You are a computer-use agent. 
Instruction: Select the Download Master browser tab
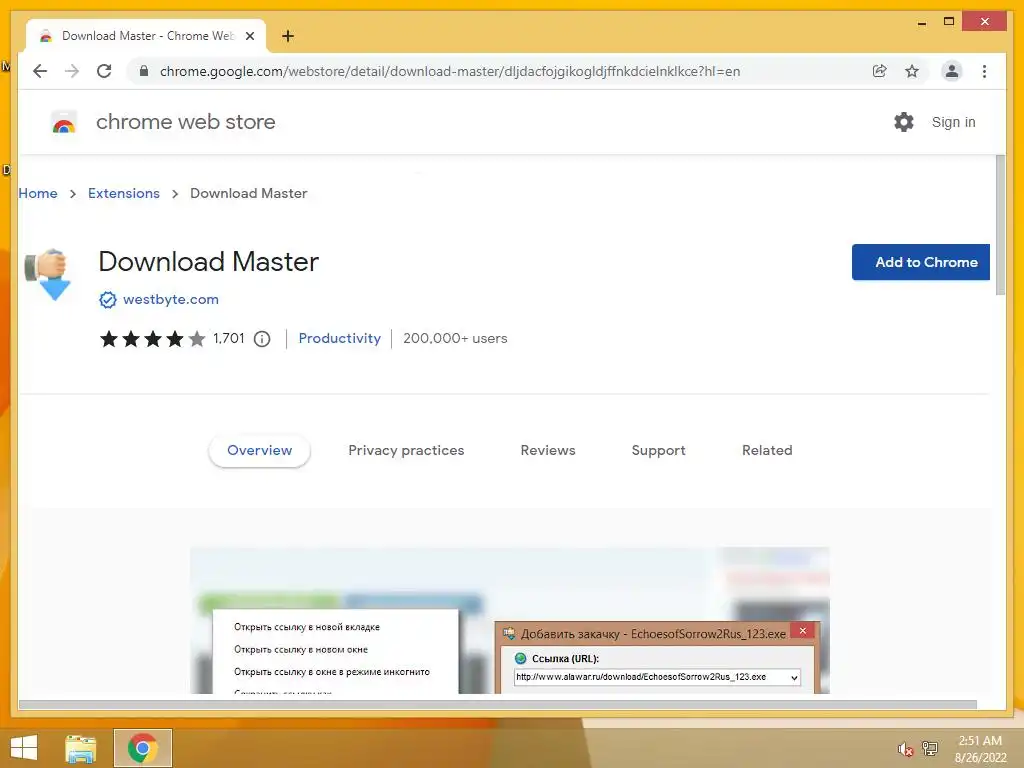coord(146,36)
